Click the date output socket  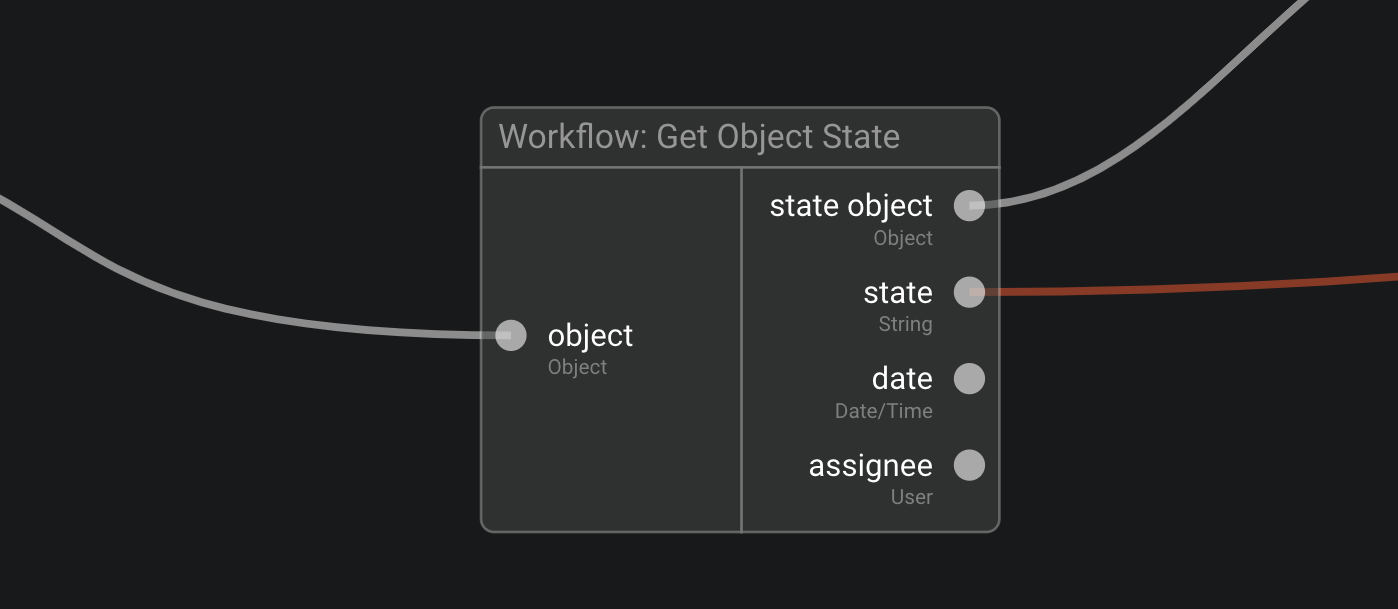click(968, 379)
